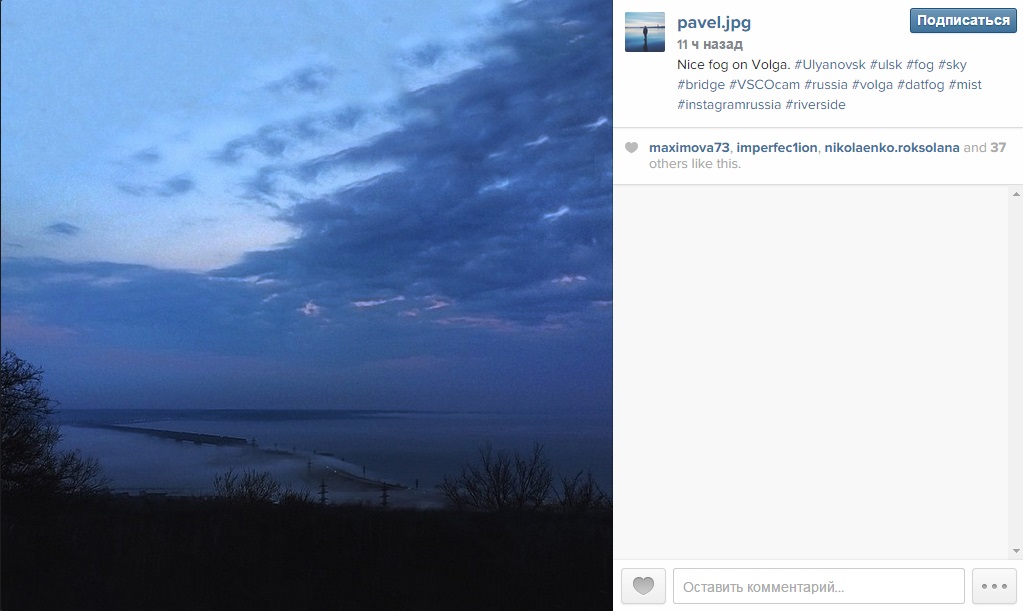Open the #Ulyanovsk hashtag
The height and width of the screenshot is (611, 1023).
click(x=829, y=65)
